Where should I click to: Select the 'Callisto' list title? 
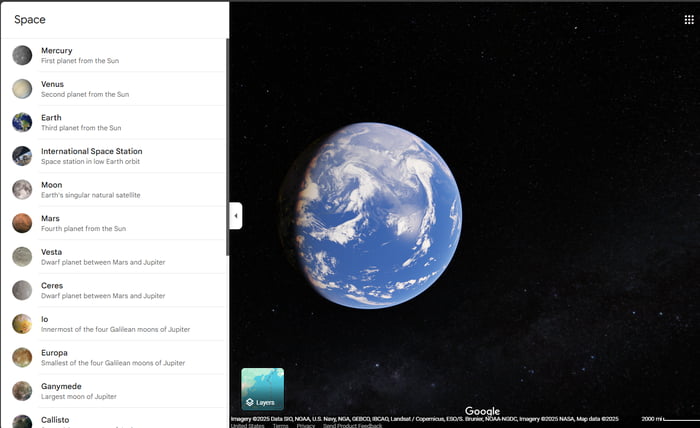[55, 420]
